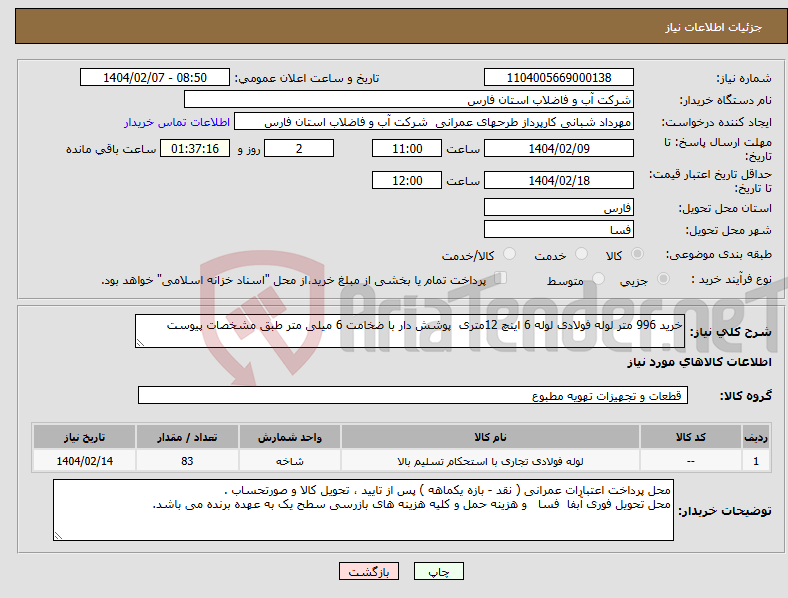Viewport: 788px width, 598px height.
Task: Click the need date cell 1404/02/14
Action: (84, 461)
